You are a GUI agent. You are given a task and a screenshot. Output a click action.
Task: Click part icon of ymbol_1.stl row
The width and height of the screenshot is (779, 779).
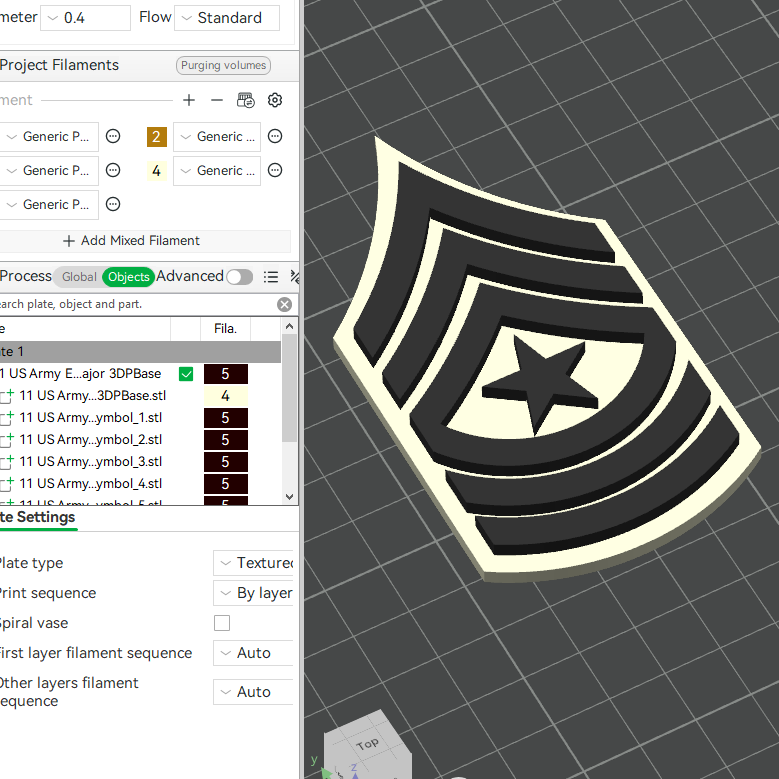click(7, 418)
